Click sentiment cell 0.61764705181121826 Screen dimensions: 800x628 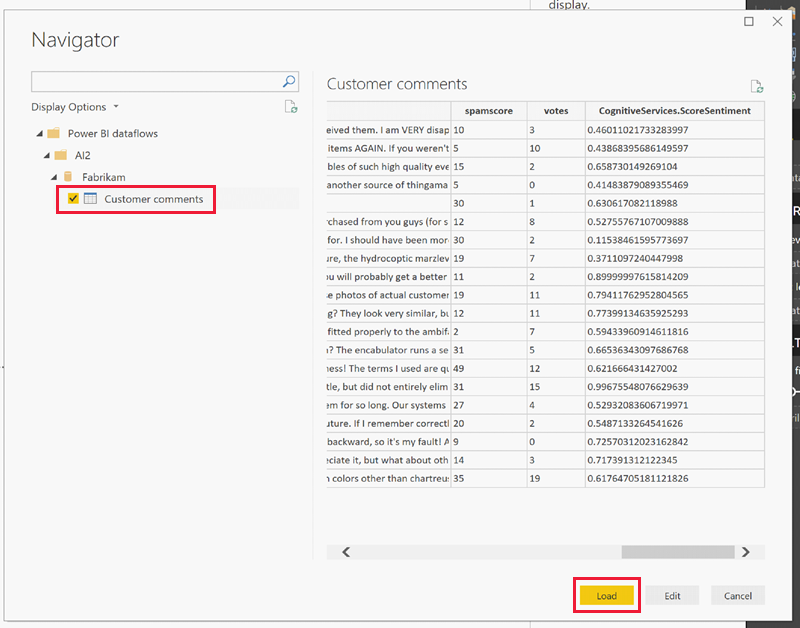(x=674, y=479)
